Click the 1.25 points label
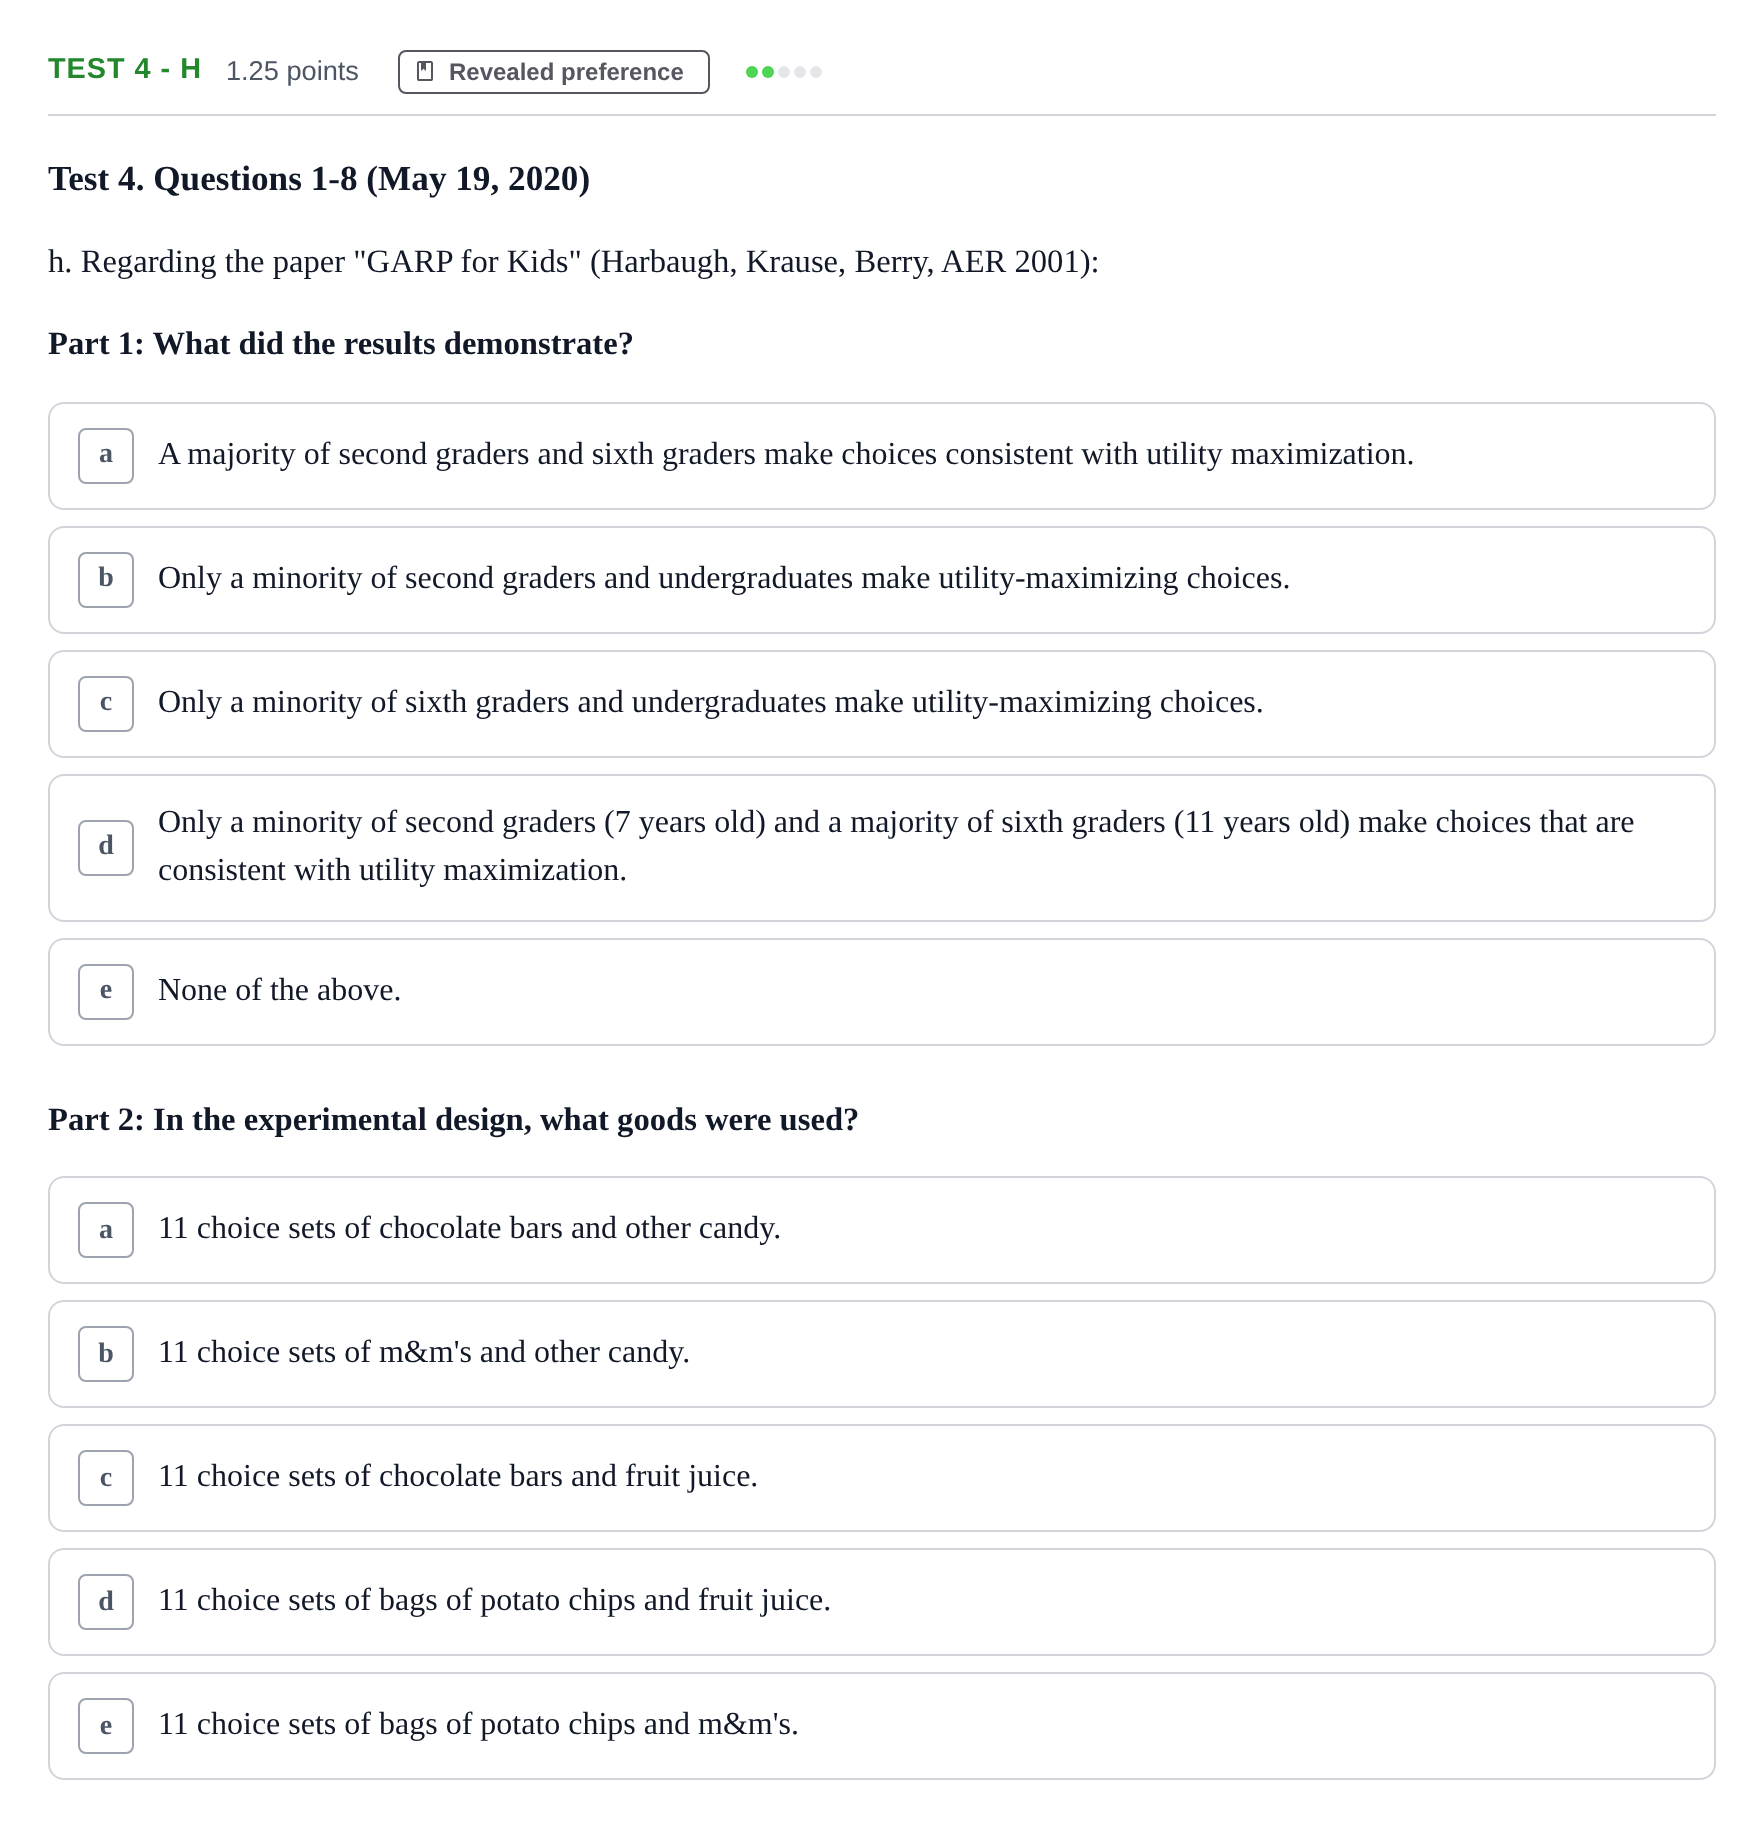This screenshot has width=1764, height=1846. coord(292,72)
